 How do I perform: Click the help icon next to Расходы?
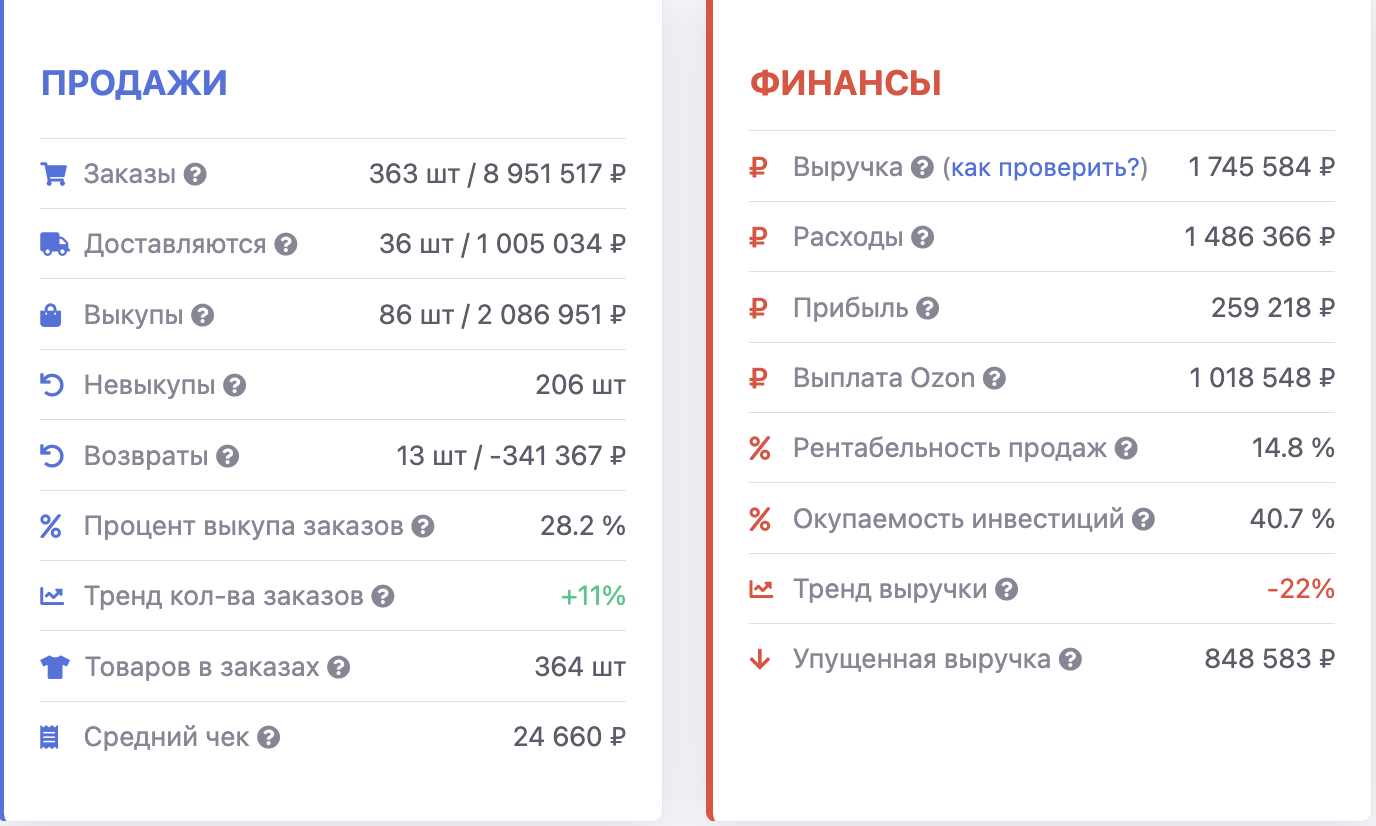[923, 238]
